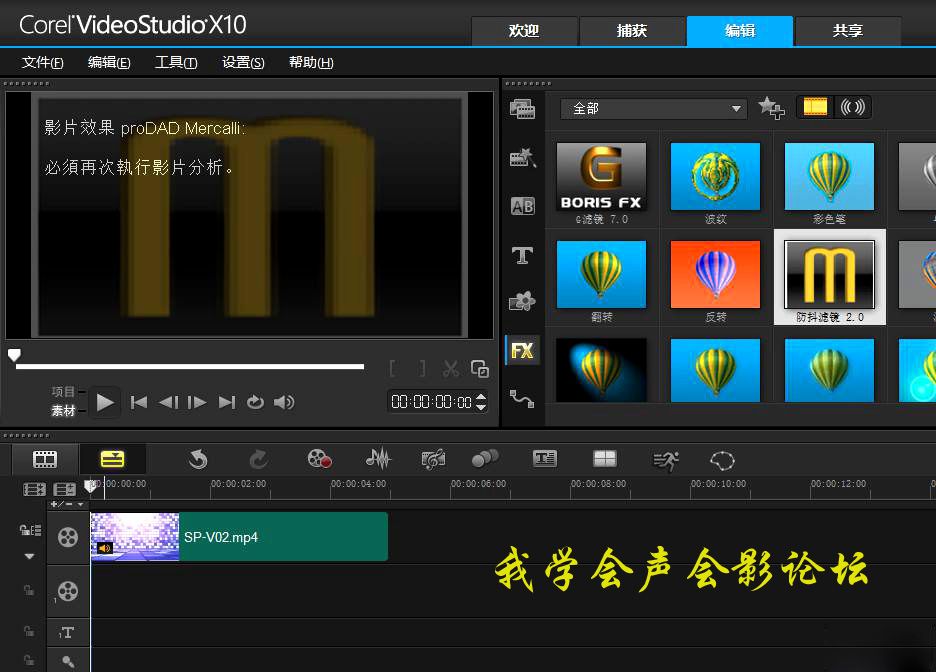This screenshot has width=936, height=672.
Task: Toggle the Overlay track lock
Action: point(29,591)
